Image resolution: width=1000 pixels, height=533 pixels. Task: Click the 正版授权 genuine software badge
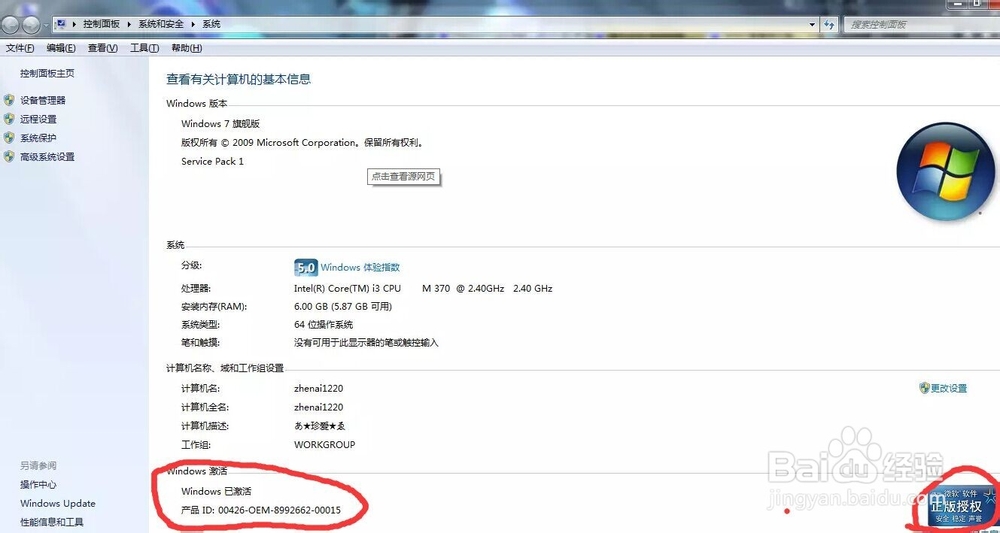click(x=960, y=506)
